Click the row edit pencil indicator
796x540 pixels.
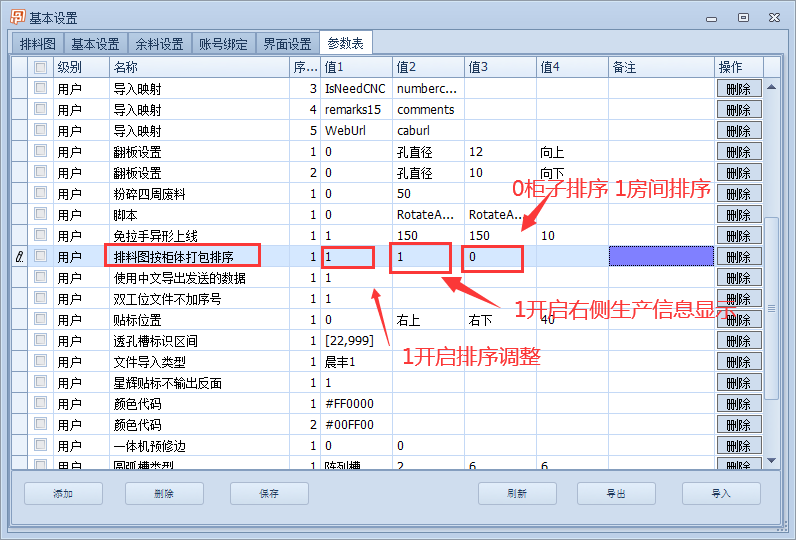coord(20,257)
